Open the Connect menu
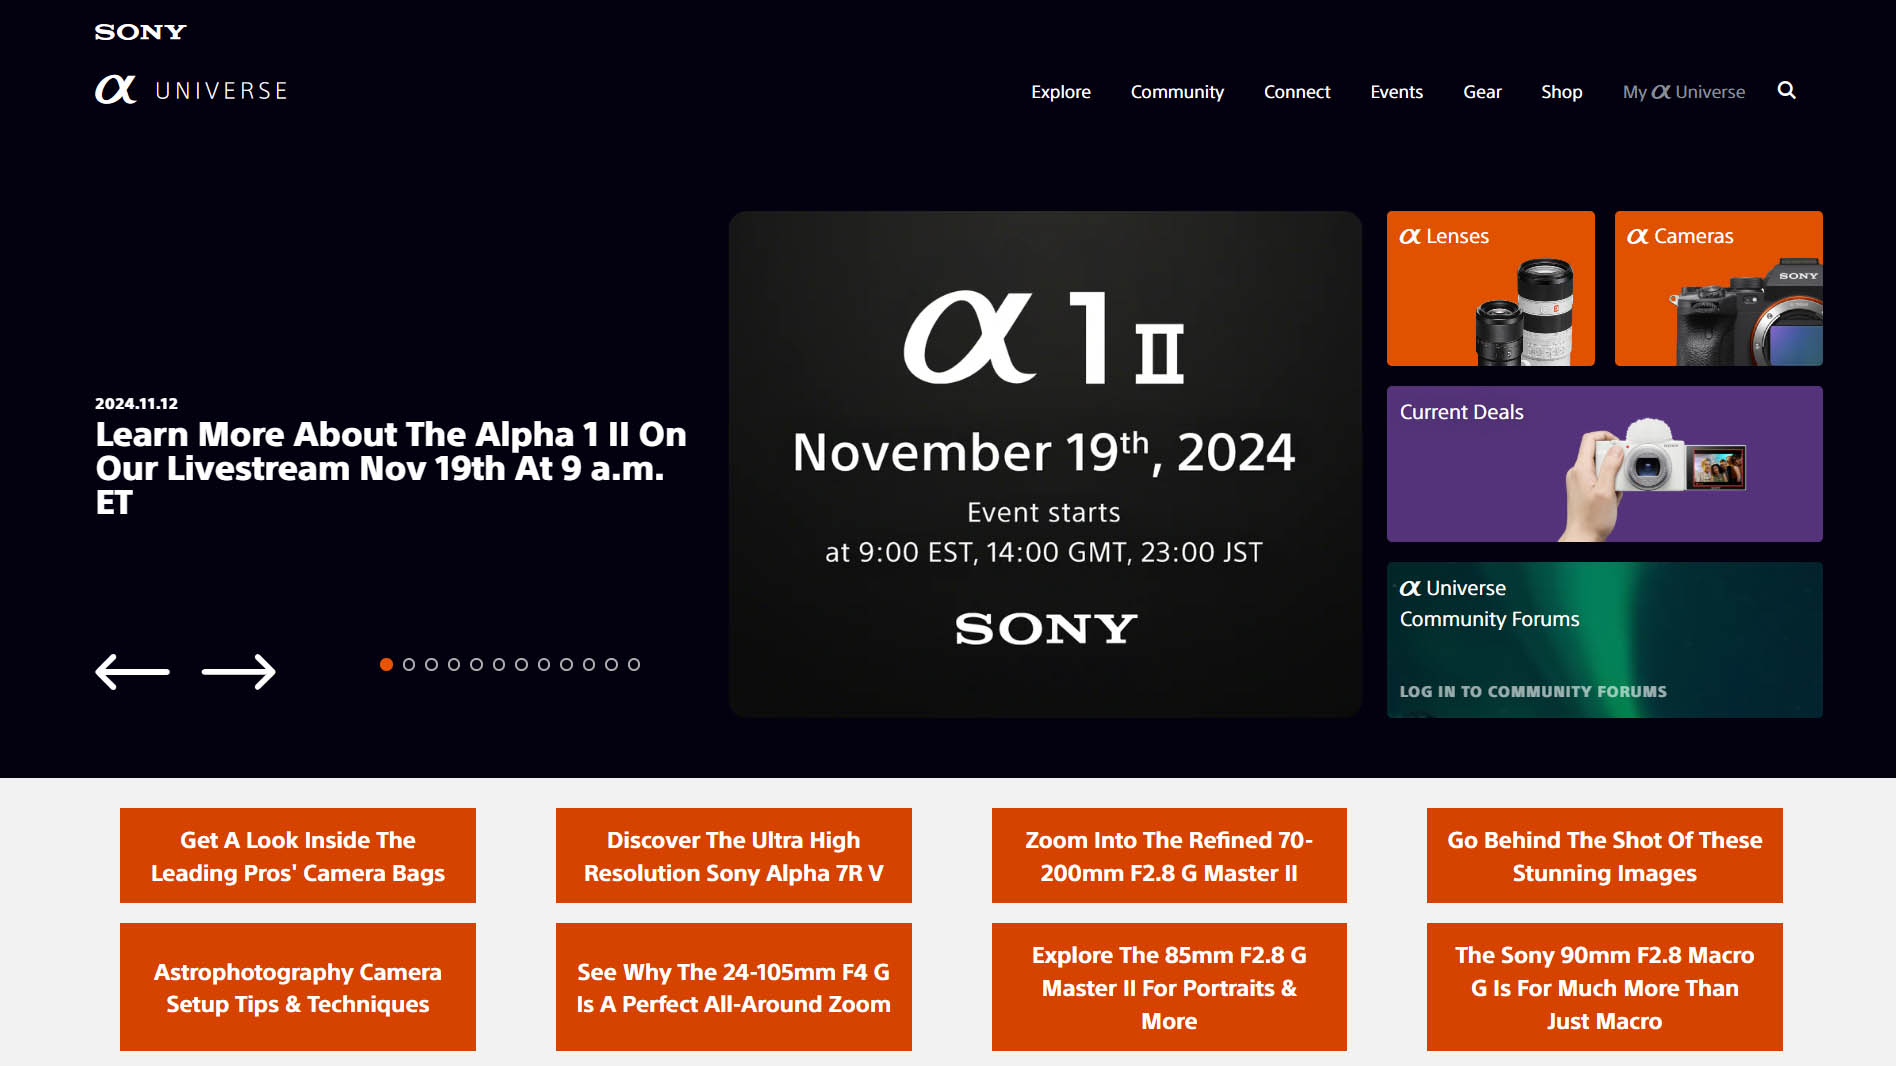1896x1066 pixels. [x=1297, y=92]
